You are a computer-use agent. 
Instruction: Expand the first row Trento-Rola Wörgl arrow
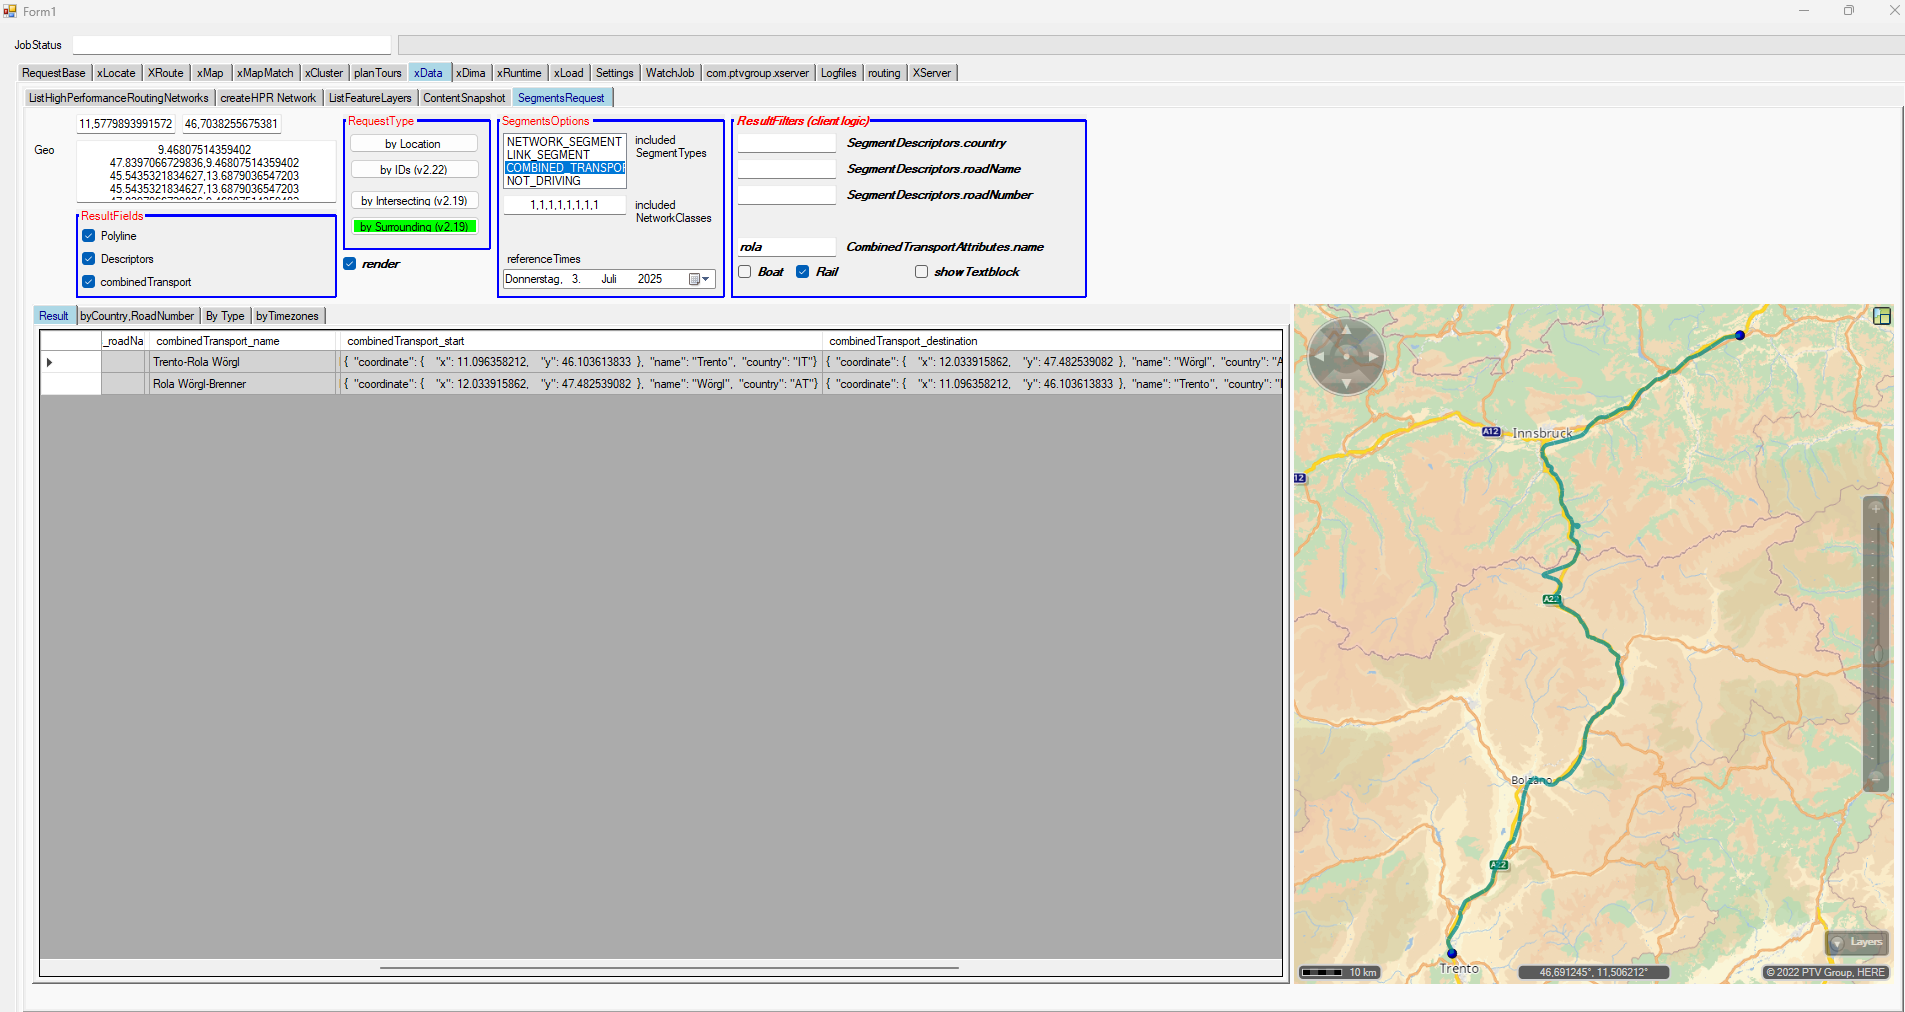tap(49, 362)
